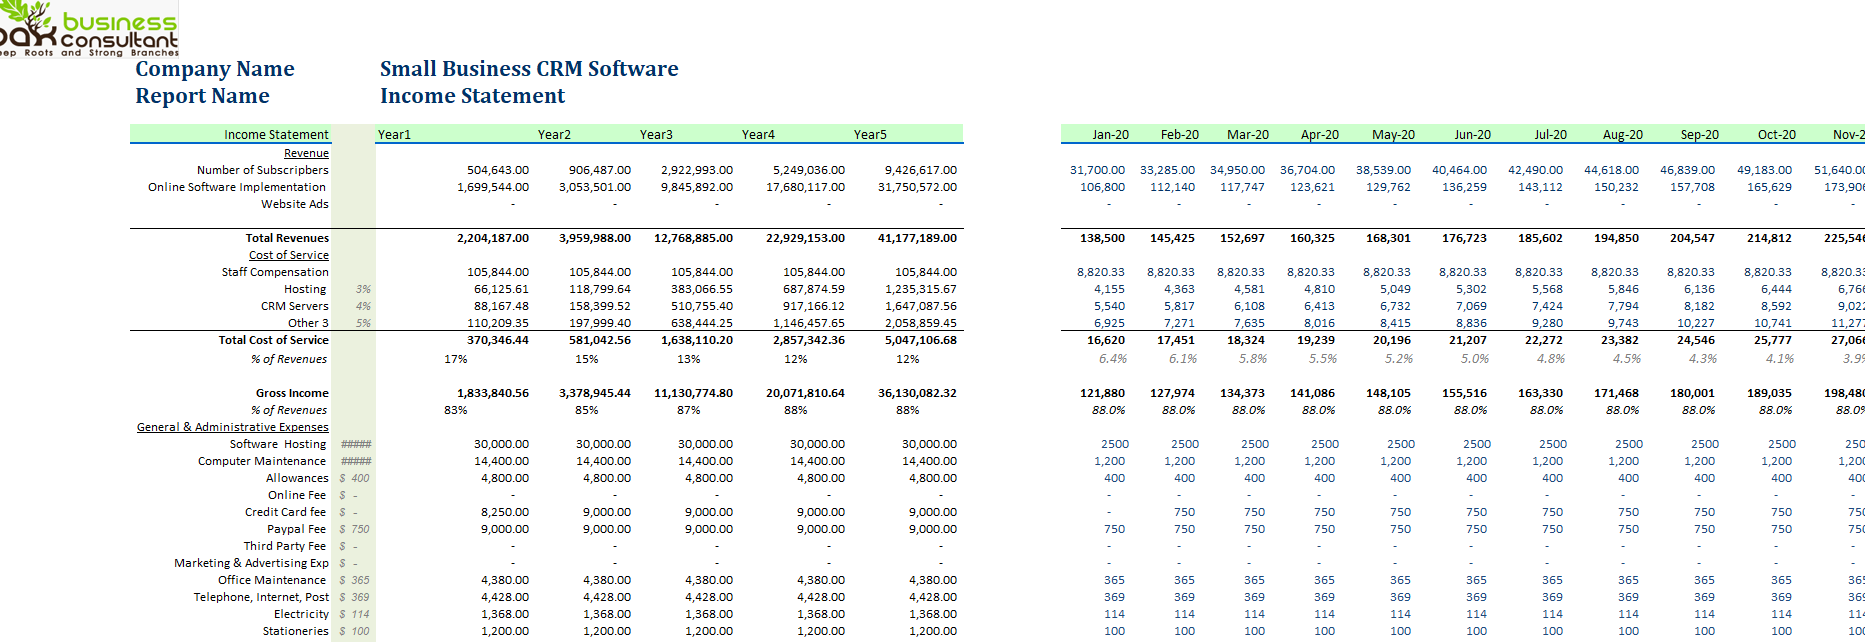Screen dimensions: 1865x642
Task: Click the Other 3 5% rate cell
Action: [363, 323]
